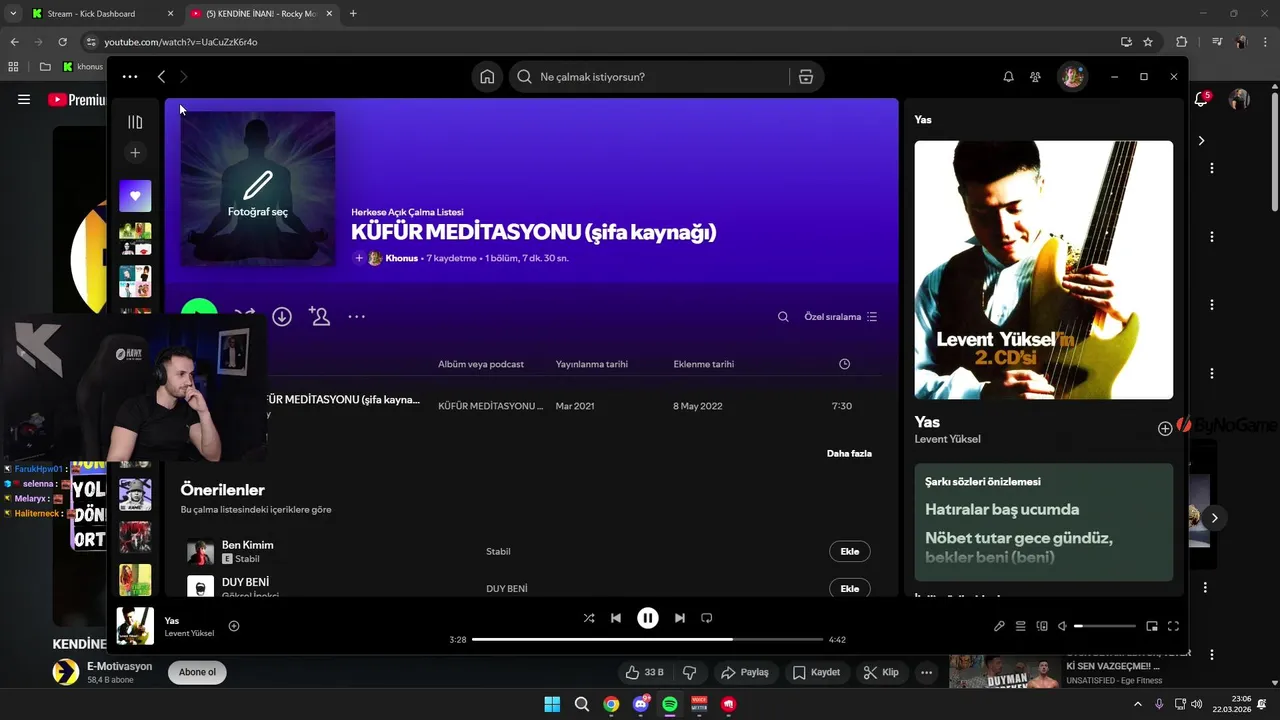Open Chrome extensions puzzle icon
Screen dimensions: 1280x720
click(1181, 42)
